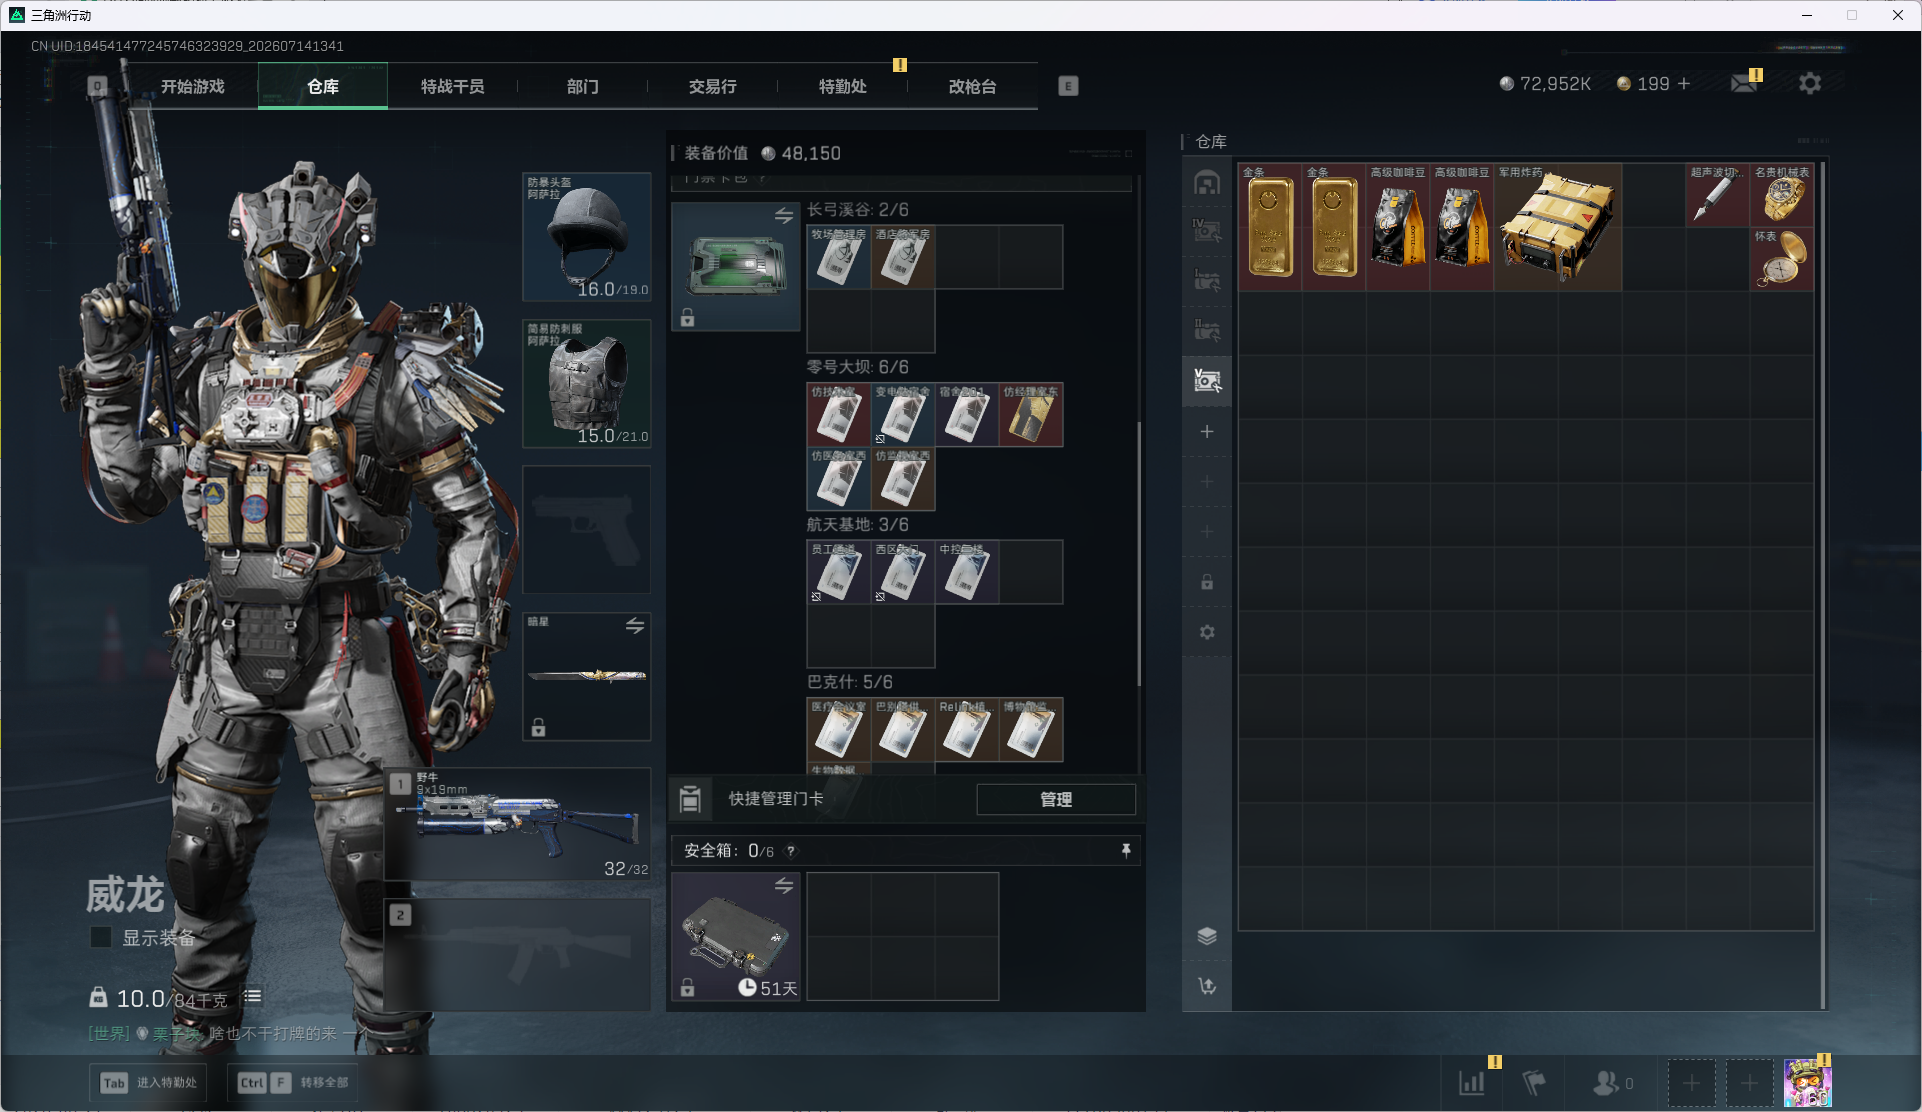
Task: Add a new warehouse page with plus icon
Action: [x=1207, y=431]
